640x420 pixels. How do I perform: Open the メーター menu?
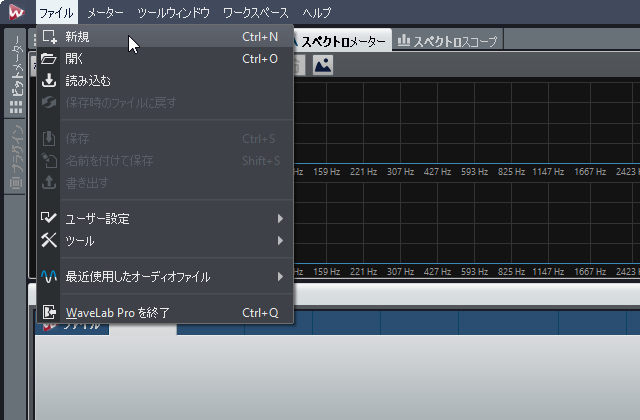[105, 13]
